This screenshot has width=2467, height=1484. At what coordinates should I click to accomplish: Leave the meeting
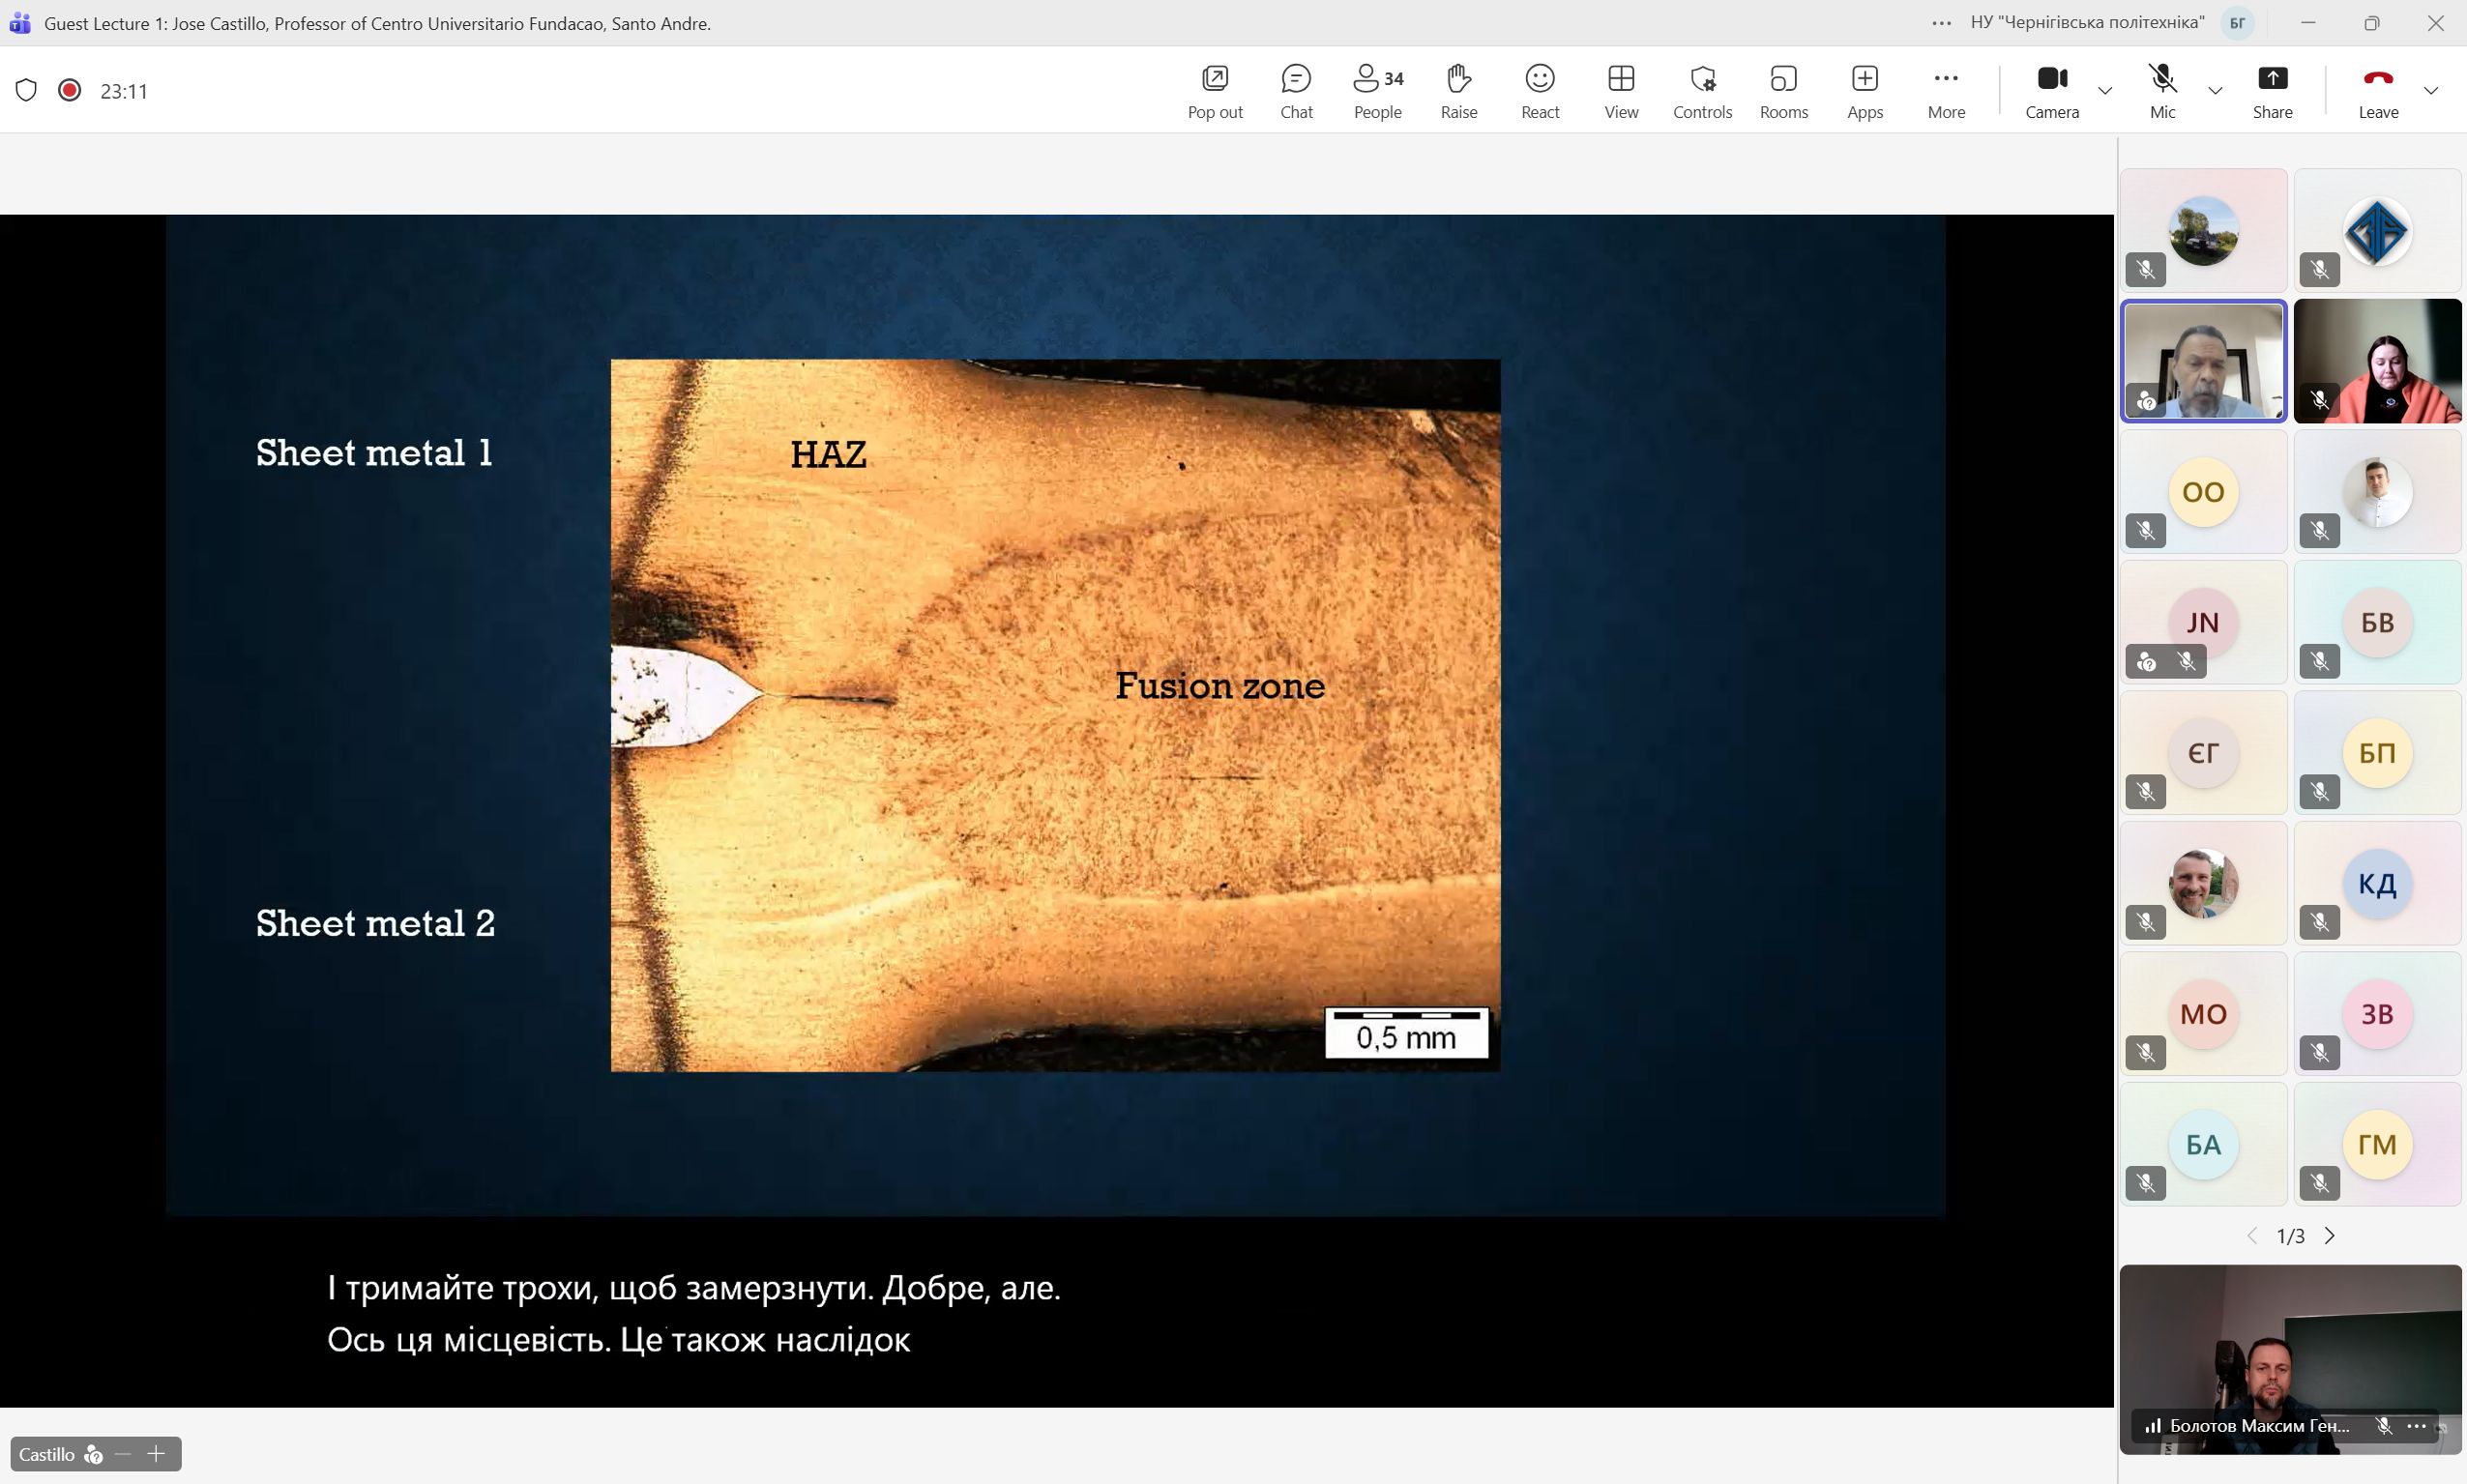2378,91
